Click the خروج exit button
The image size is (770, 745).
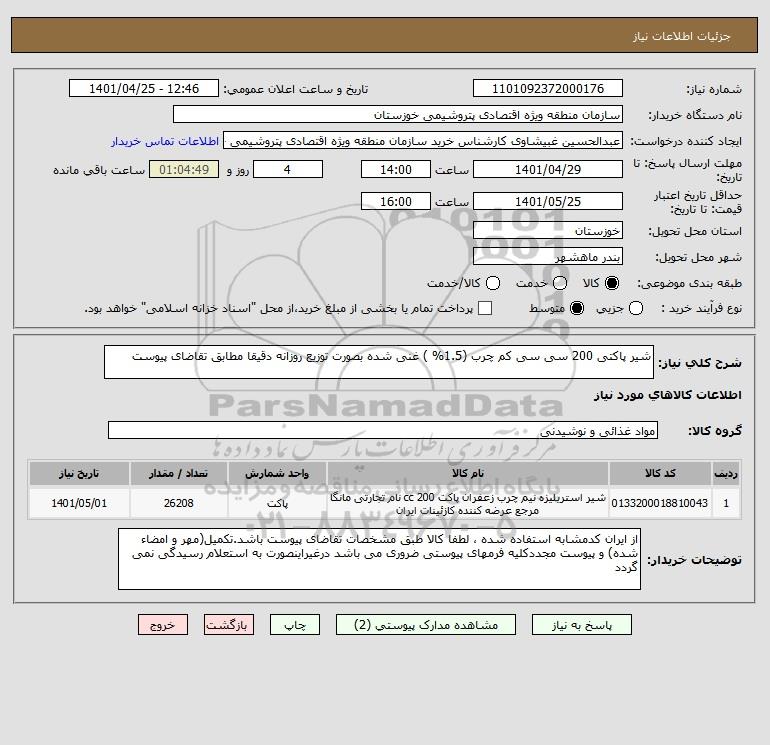[x=163, y=625]
